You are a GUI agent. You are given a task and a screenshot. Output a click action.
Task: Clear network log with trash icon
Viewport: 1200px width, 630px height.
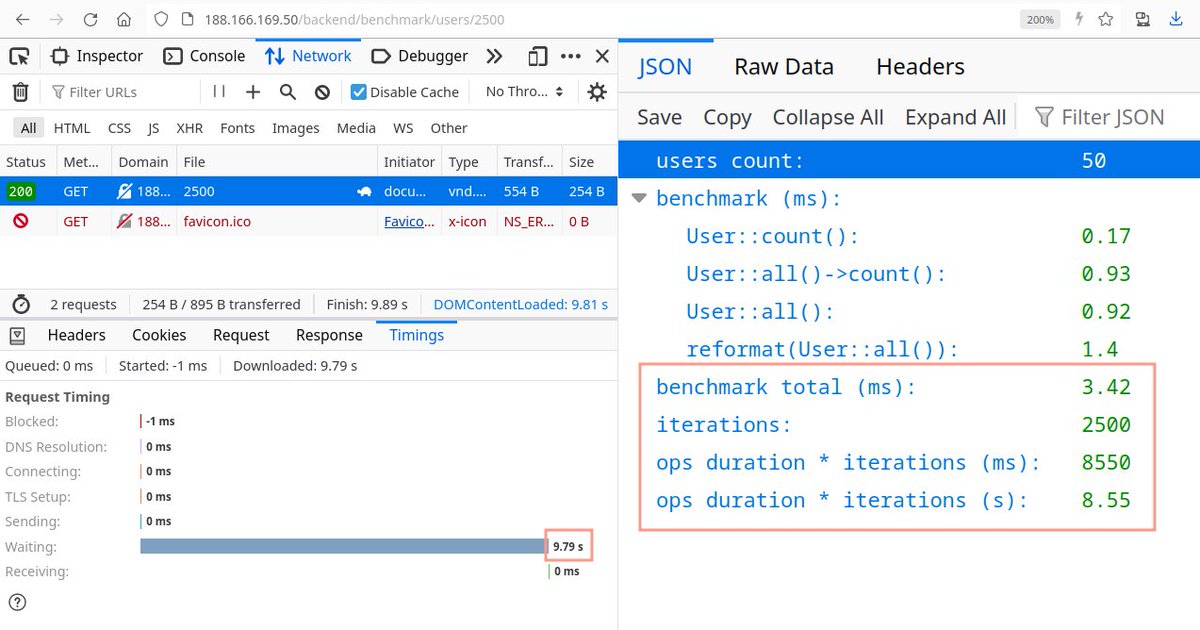click(x=20, y=92)
